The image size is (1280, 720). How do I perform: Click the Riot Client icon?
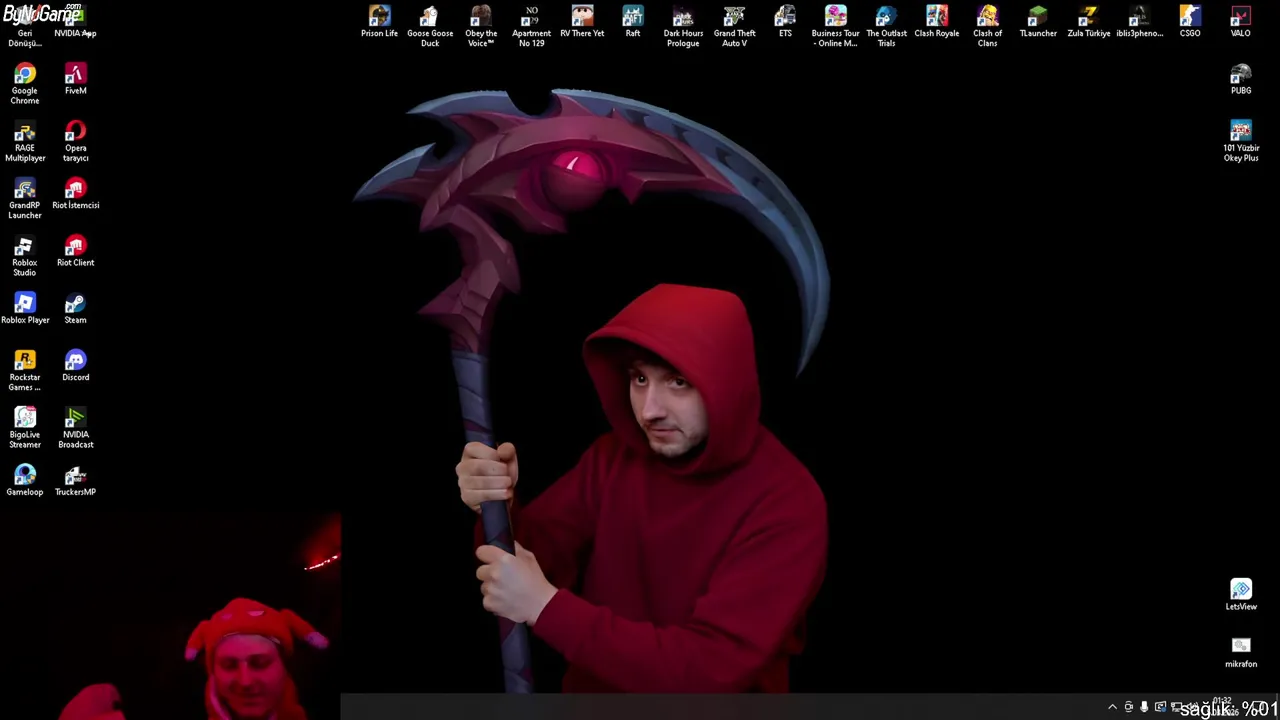75,251
